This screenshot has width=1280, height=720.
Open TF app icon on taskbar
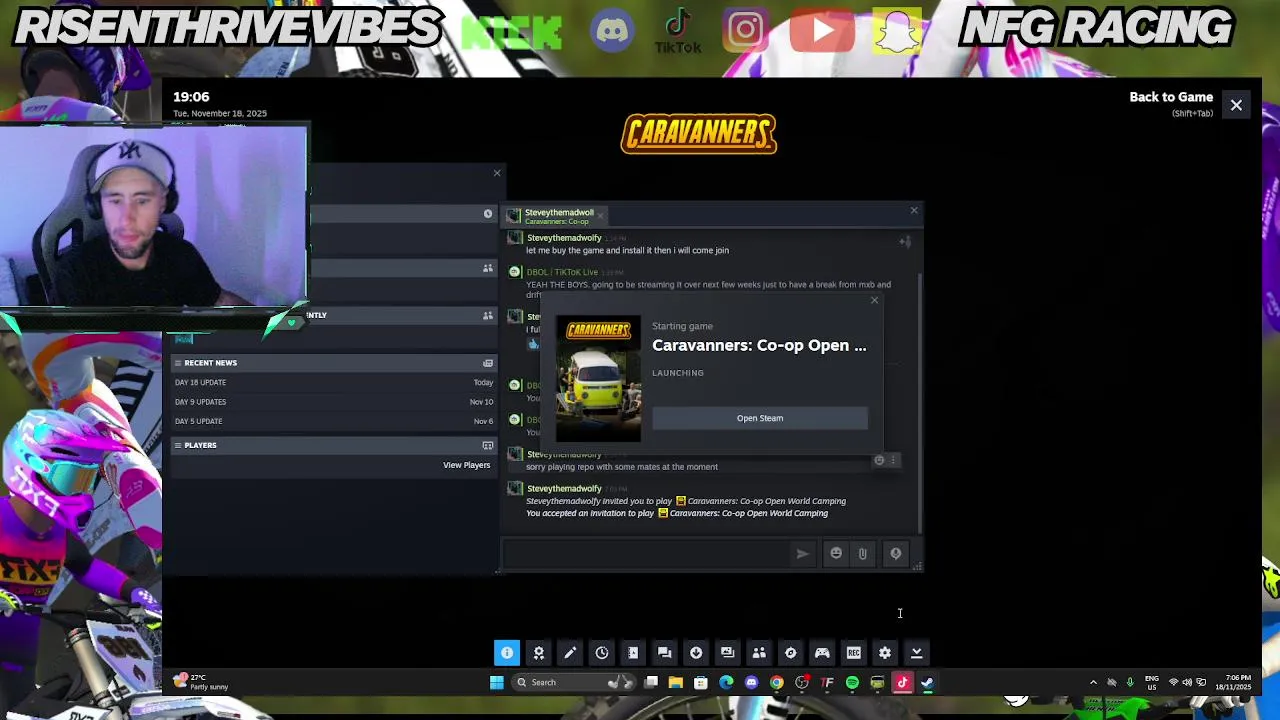point(827,683)
